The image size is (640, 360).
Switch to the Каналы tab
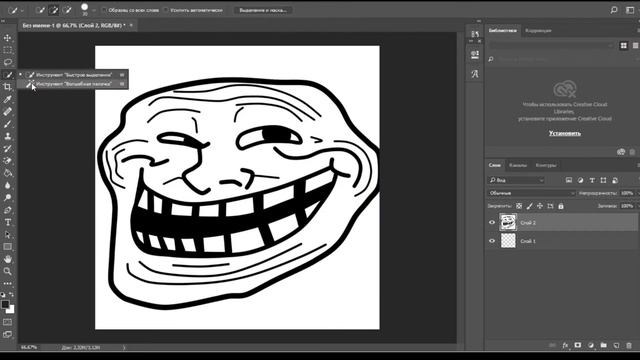pyautogui.click(x=518, y=165)
